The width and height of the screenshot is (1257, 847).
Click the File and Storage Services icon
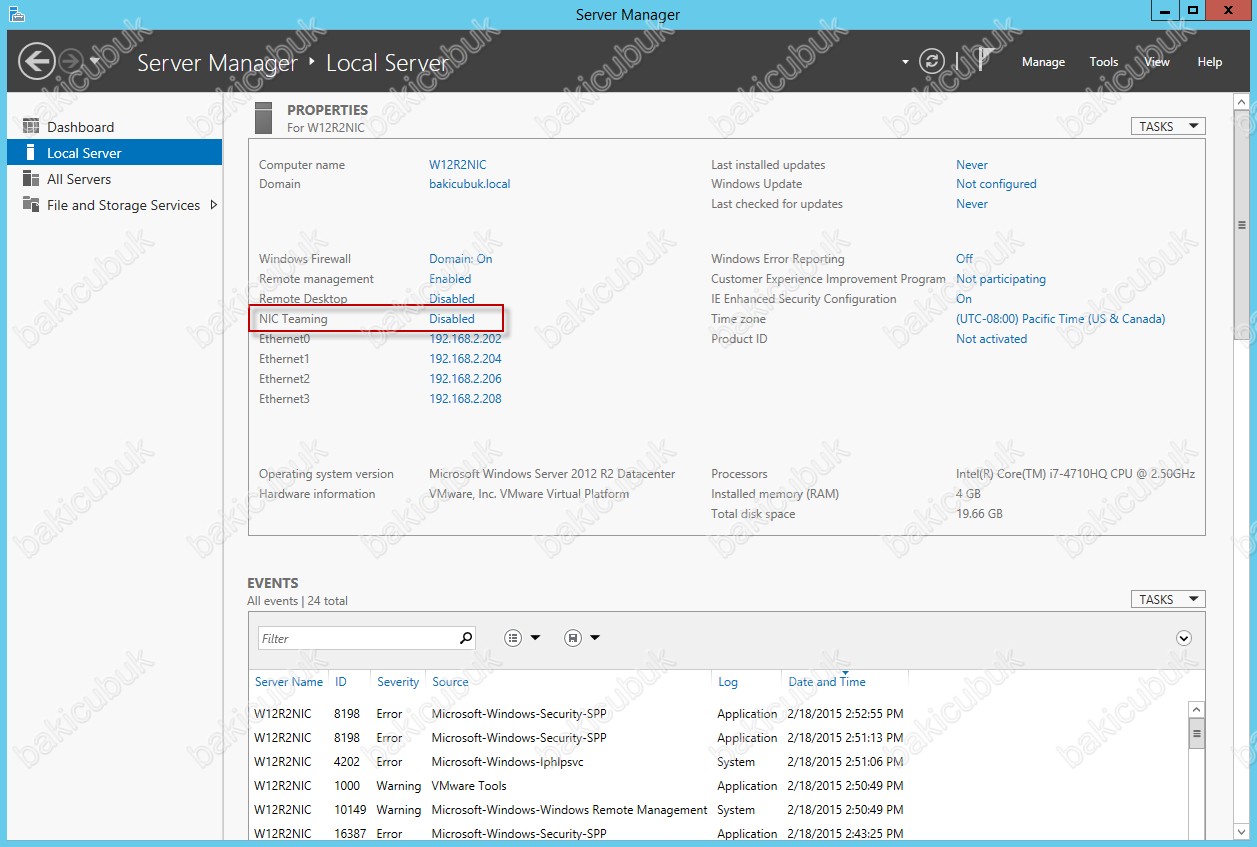pyautogui.click(x=31, y=205)
